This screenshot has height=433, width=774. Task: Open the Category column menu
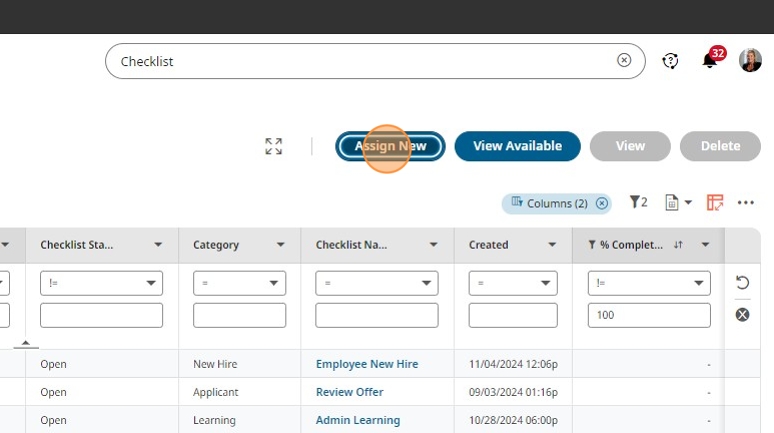pyautogui.click(x=280, y=245)
